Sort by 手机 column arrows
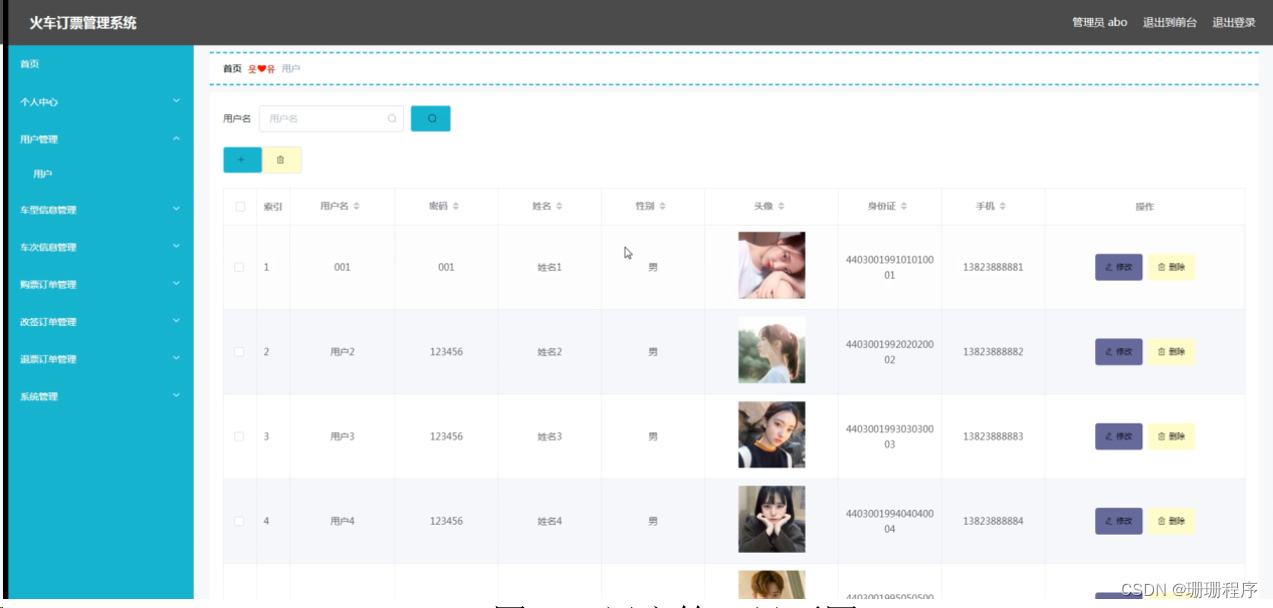The image size is (1273, 608). coord(1002,206)
